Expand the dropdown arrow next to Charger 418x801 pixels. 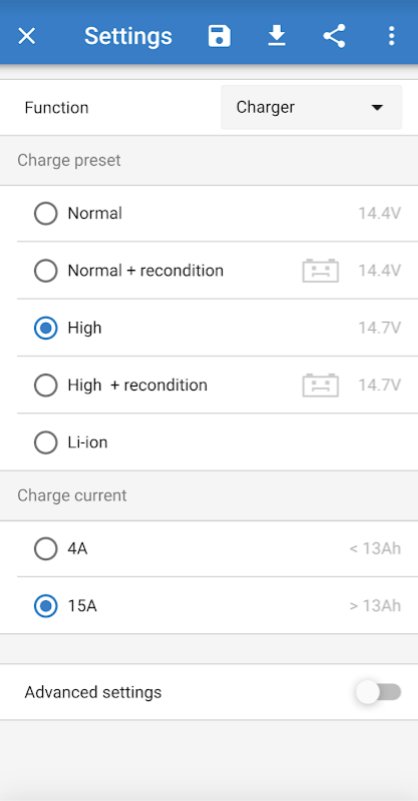(x=377, y=108)
